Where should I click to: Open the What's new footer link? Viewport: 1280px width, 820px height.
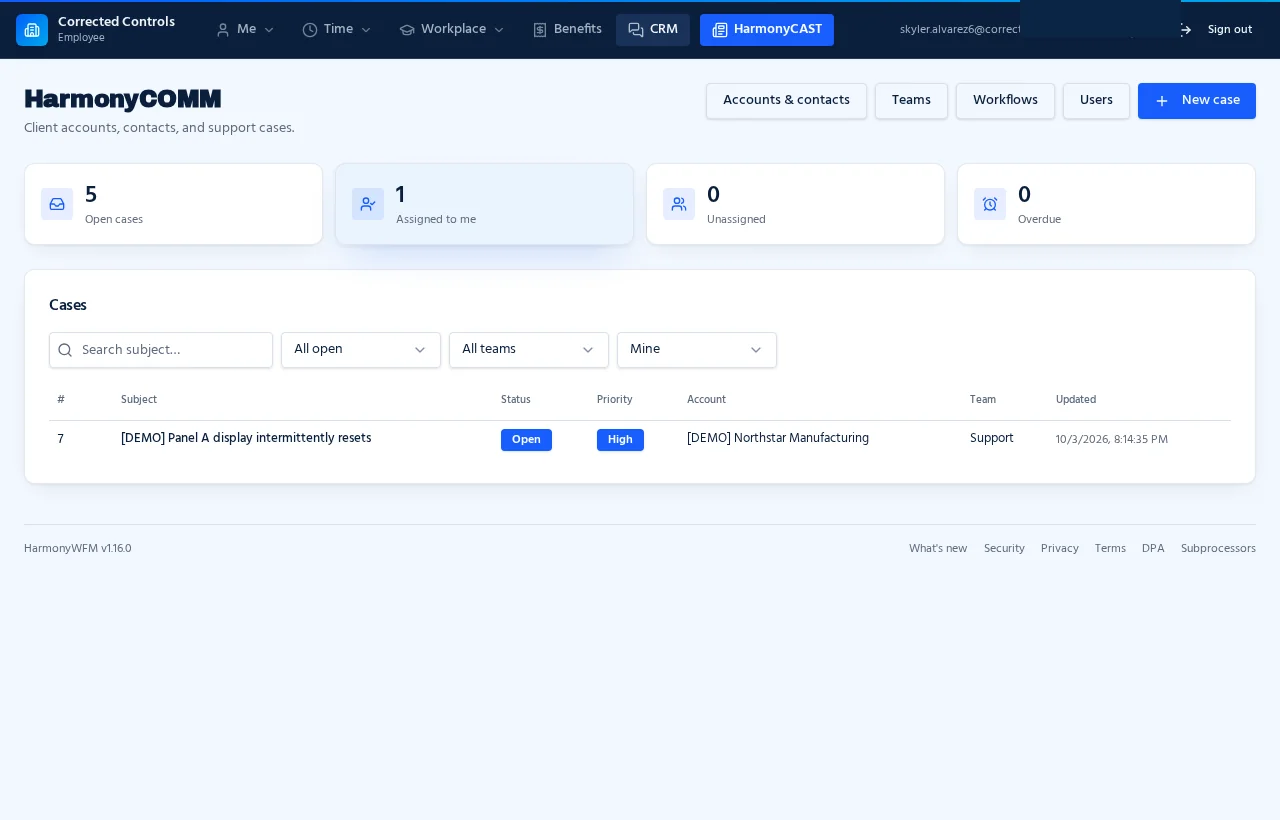(x=938, y=549)
